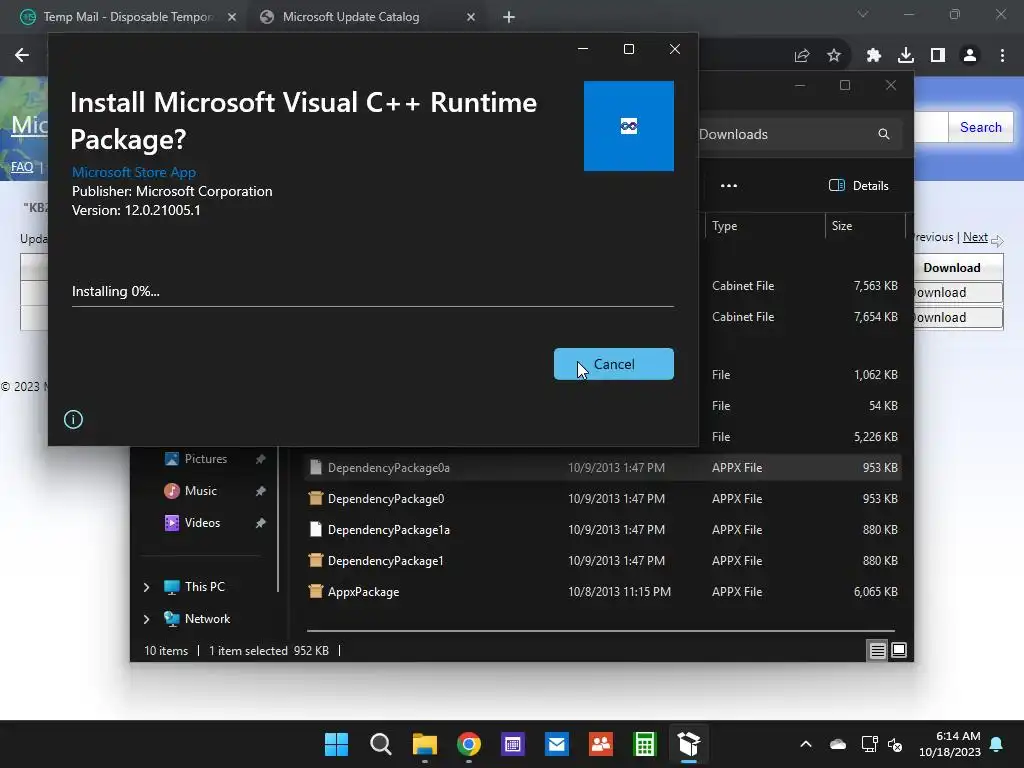
Task: Expand the This PC tree node
Action: pyautogui.click(x=146, y=587)
